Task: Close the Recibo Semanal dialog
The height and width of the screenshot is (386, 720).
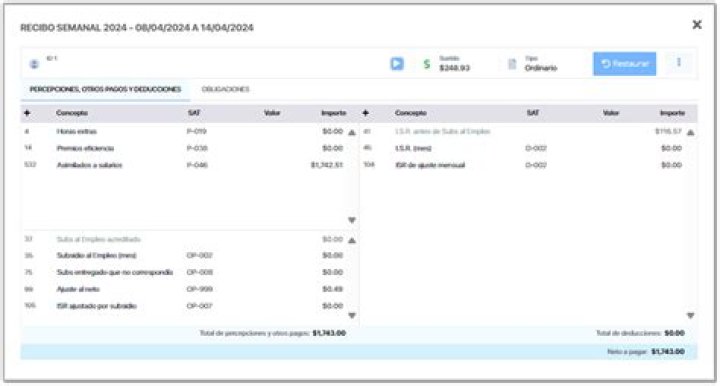Action: pos(697,25)
